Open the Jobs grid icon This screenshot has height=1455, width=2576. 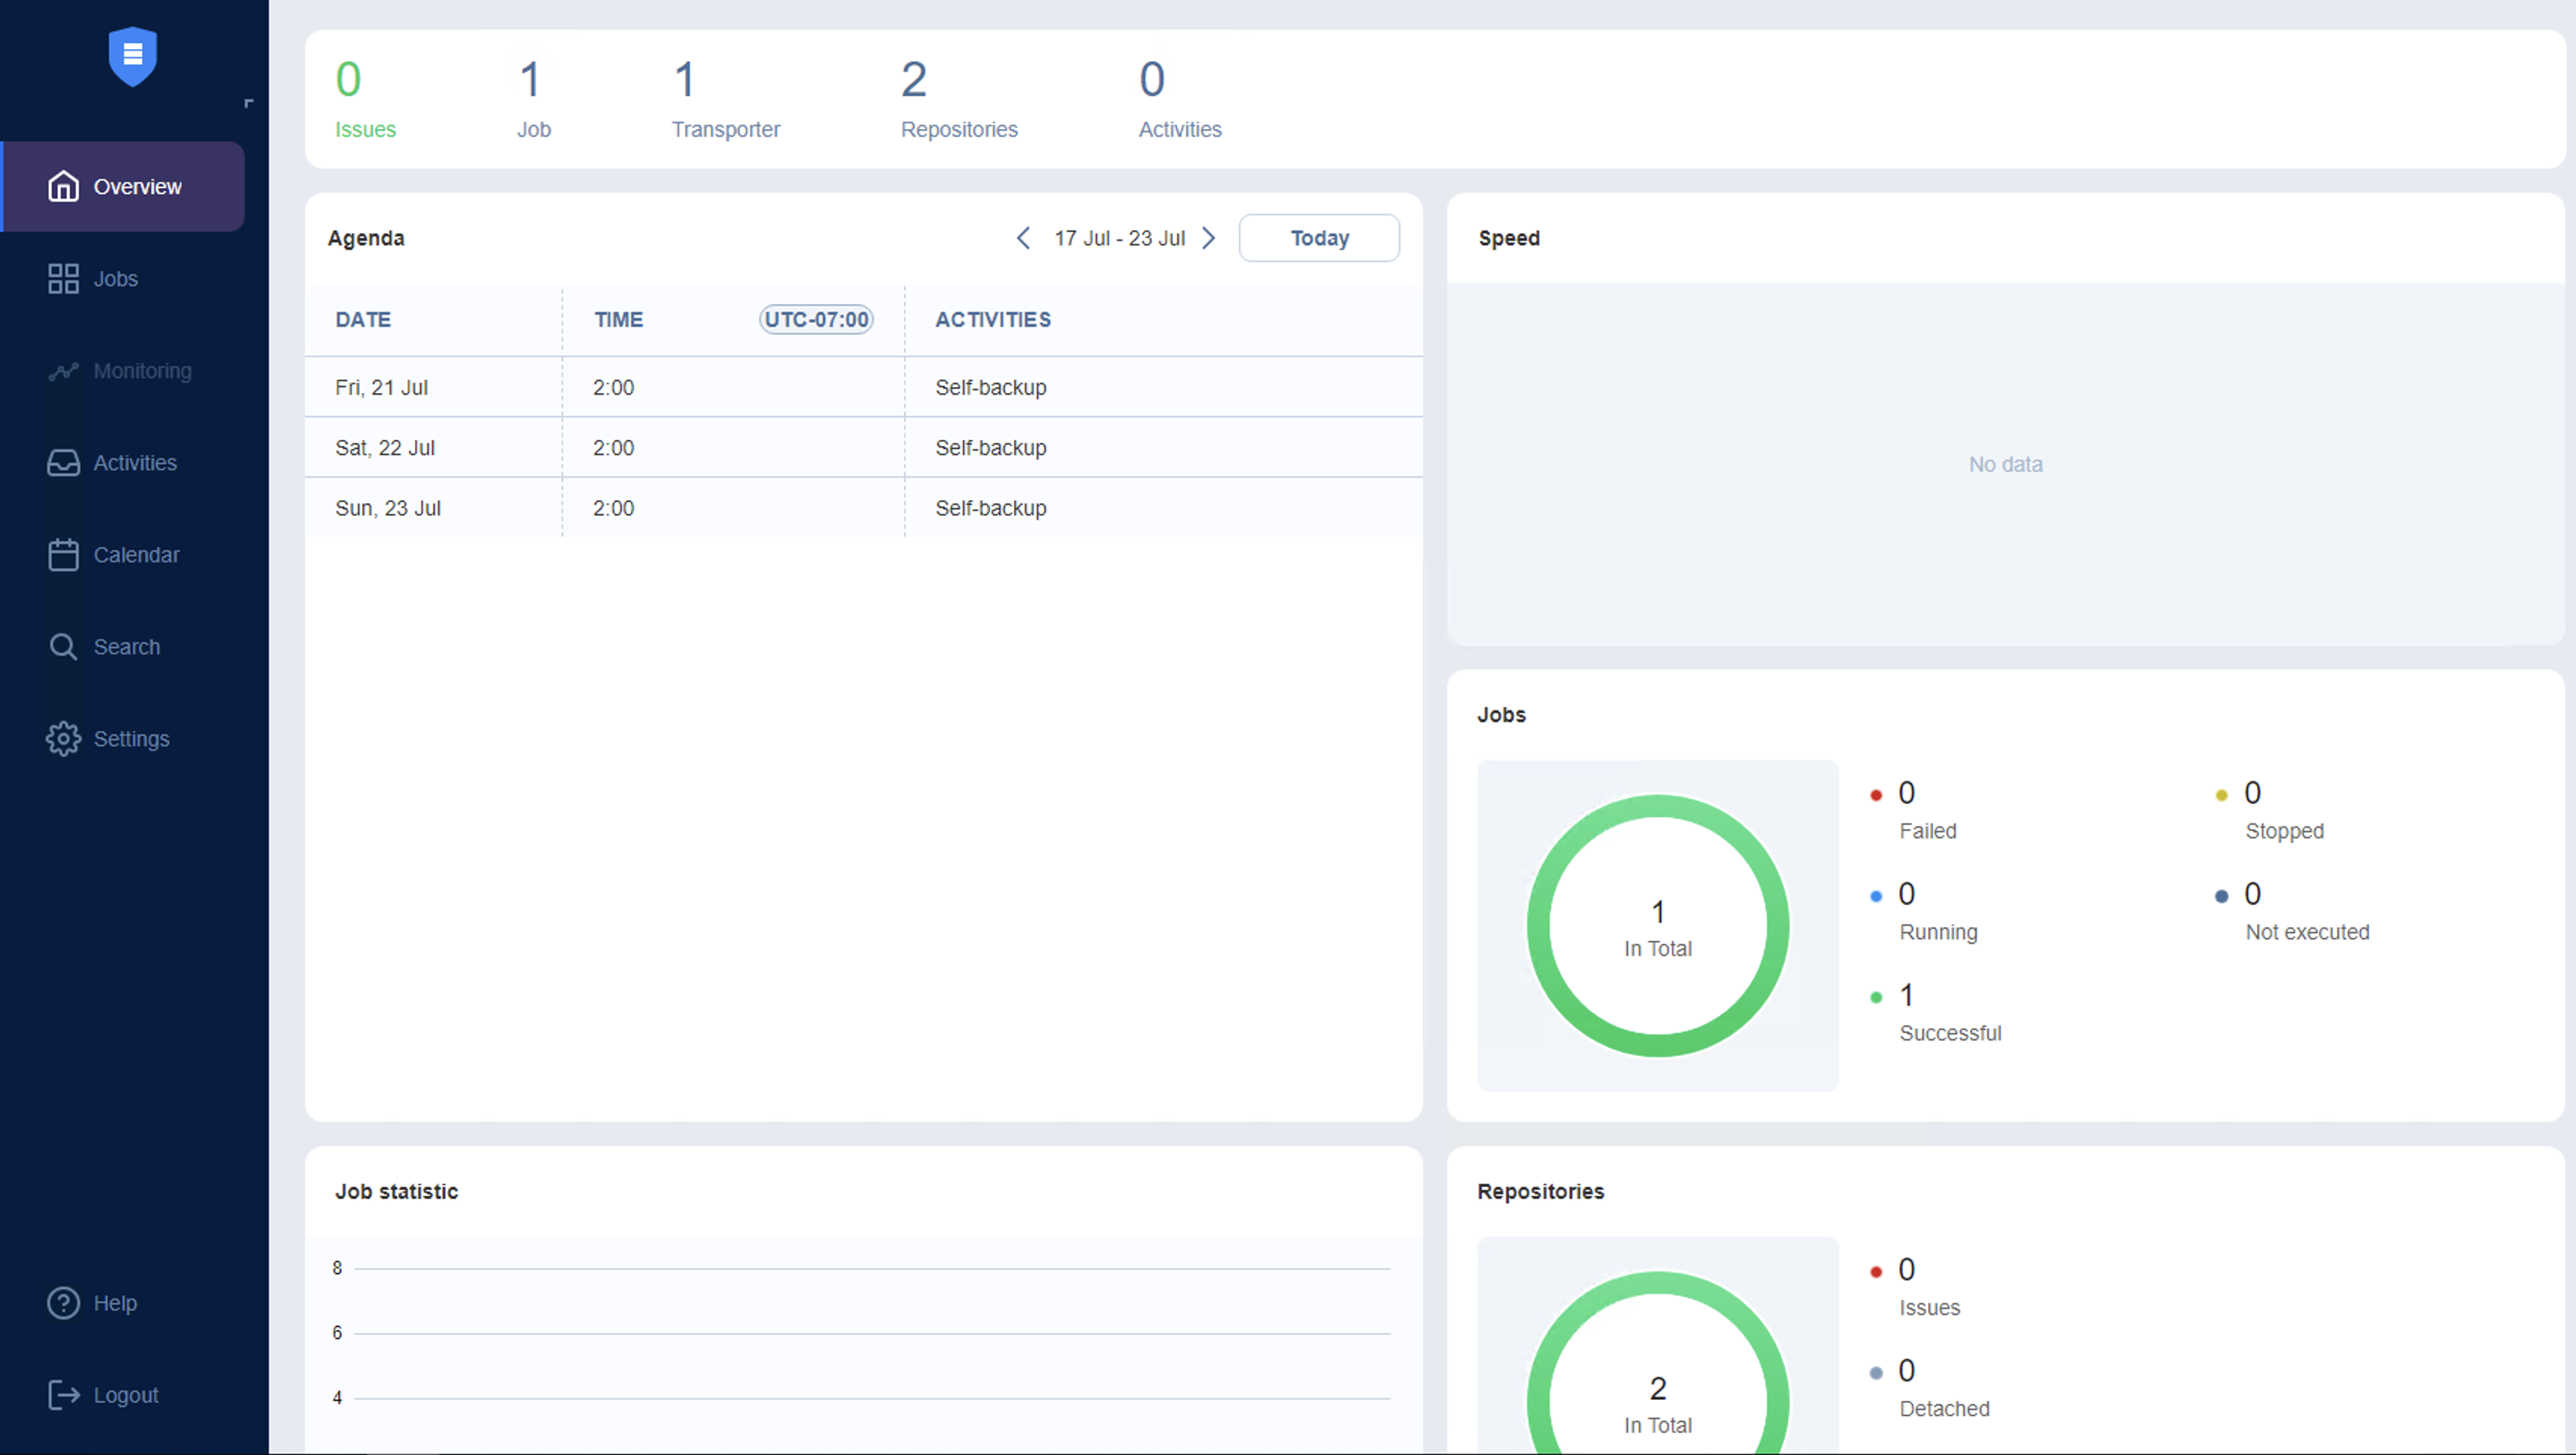point(63,278)
